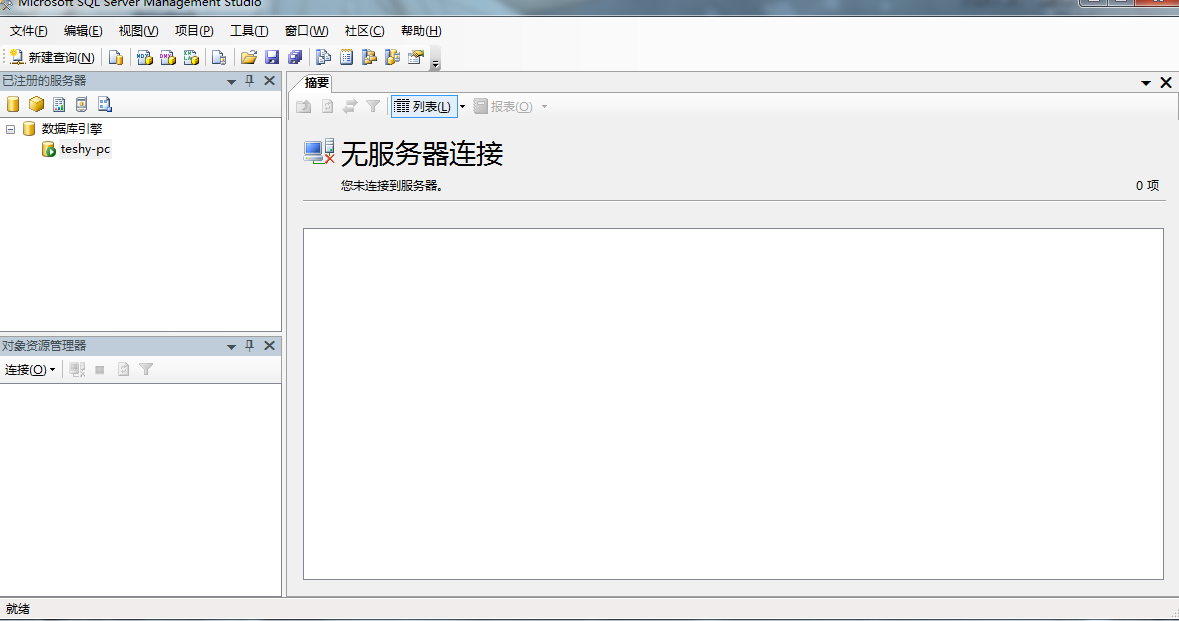Open the 项目(P) menu
This screenshot has height=621, width=1179.
point(194,31)
